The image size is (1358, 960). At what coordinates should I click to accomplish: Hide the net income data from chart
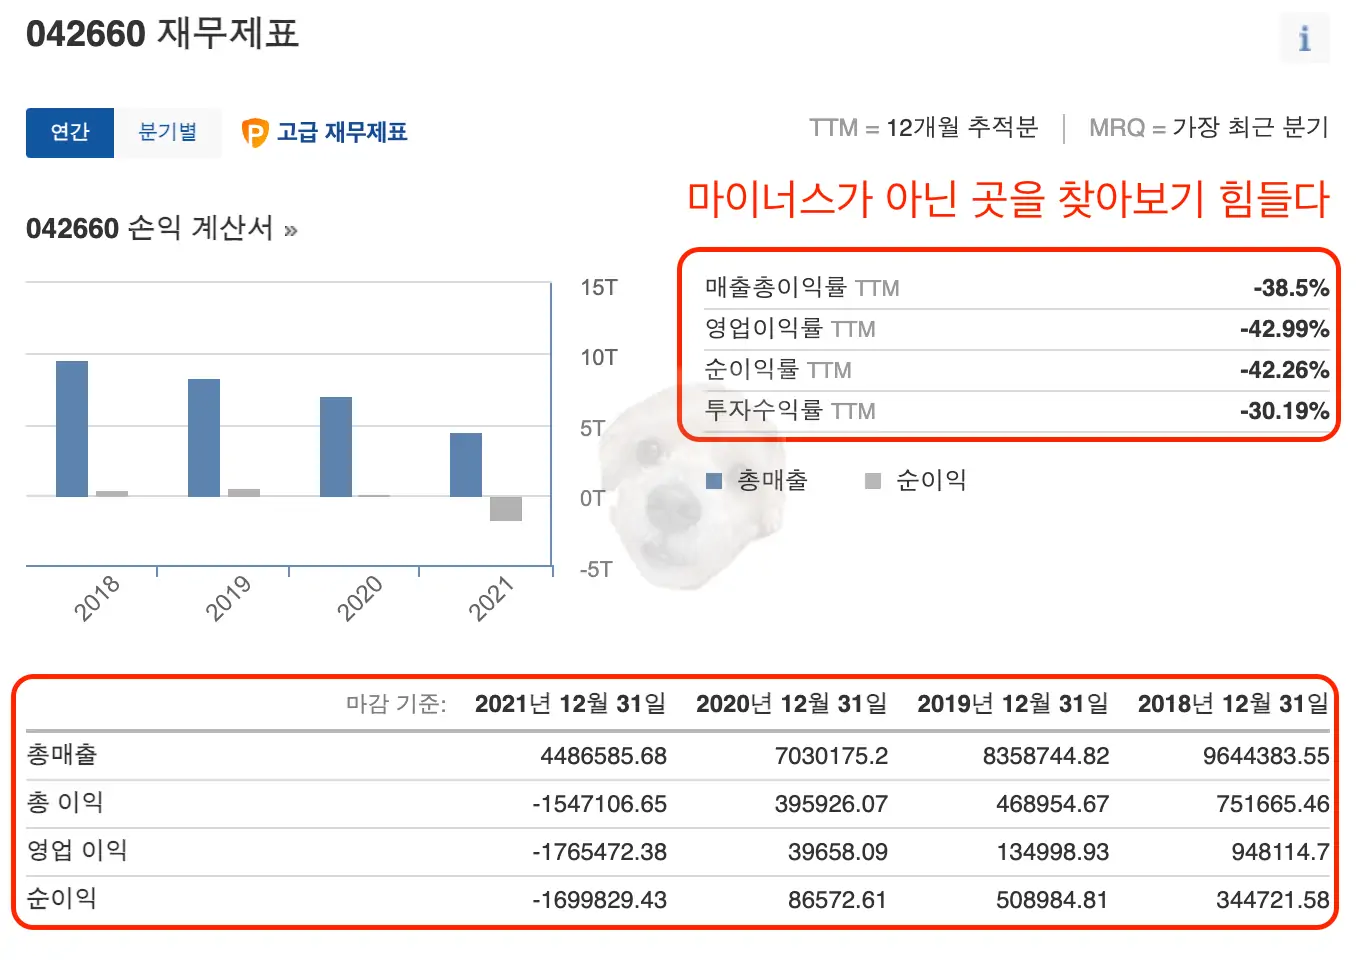tap(930, 480)
